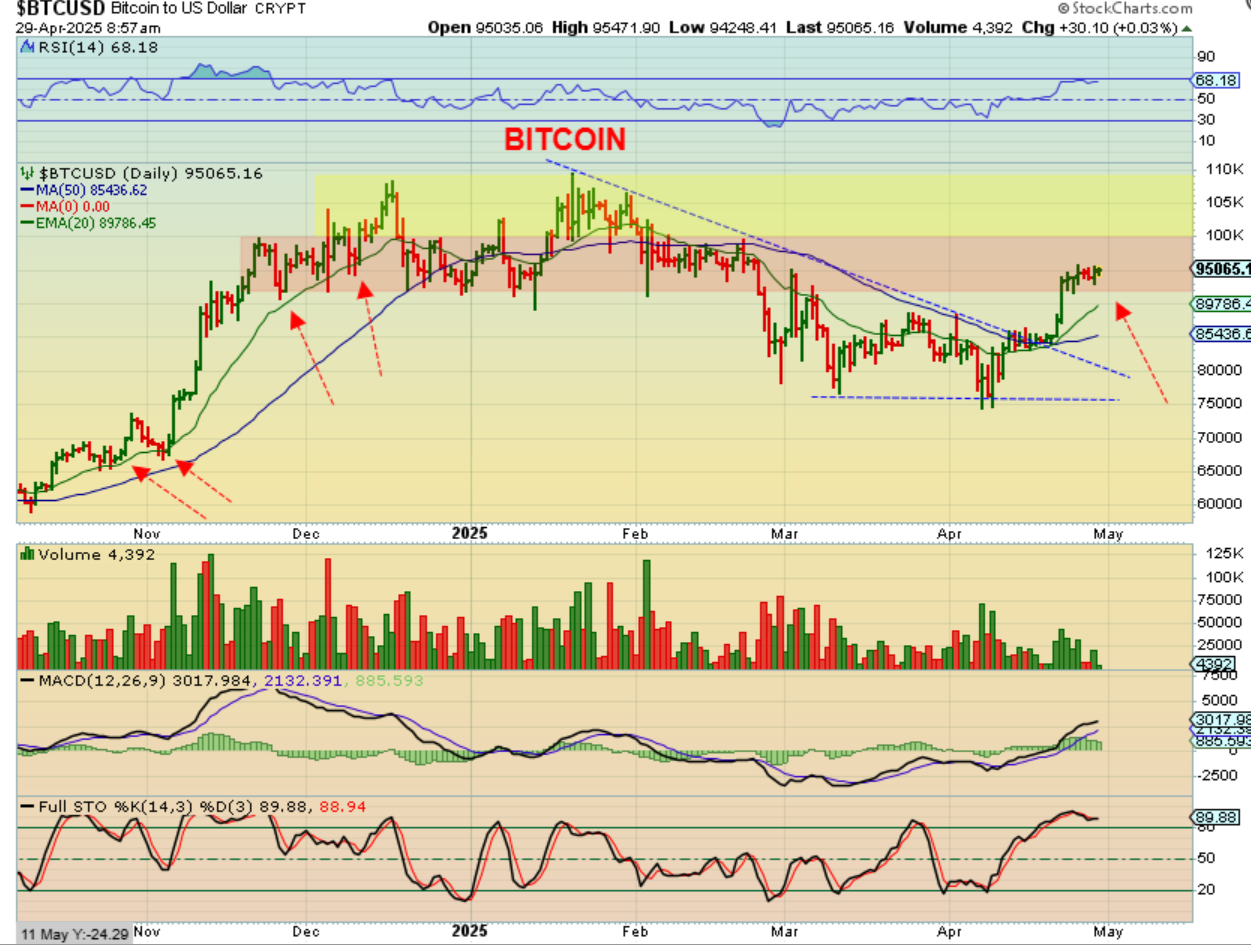
Task: Click the 'Volume 4,392' panel label
Action: pyautogui.click(x=96, y=554)
